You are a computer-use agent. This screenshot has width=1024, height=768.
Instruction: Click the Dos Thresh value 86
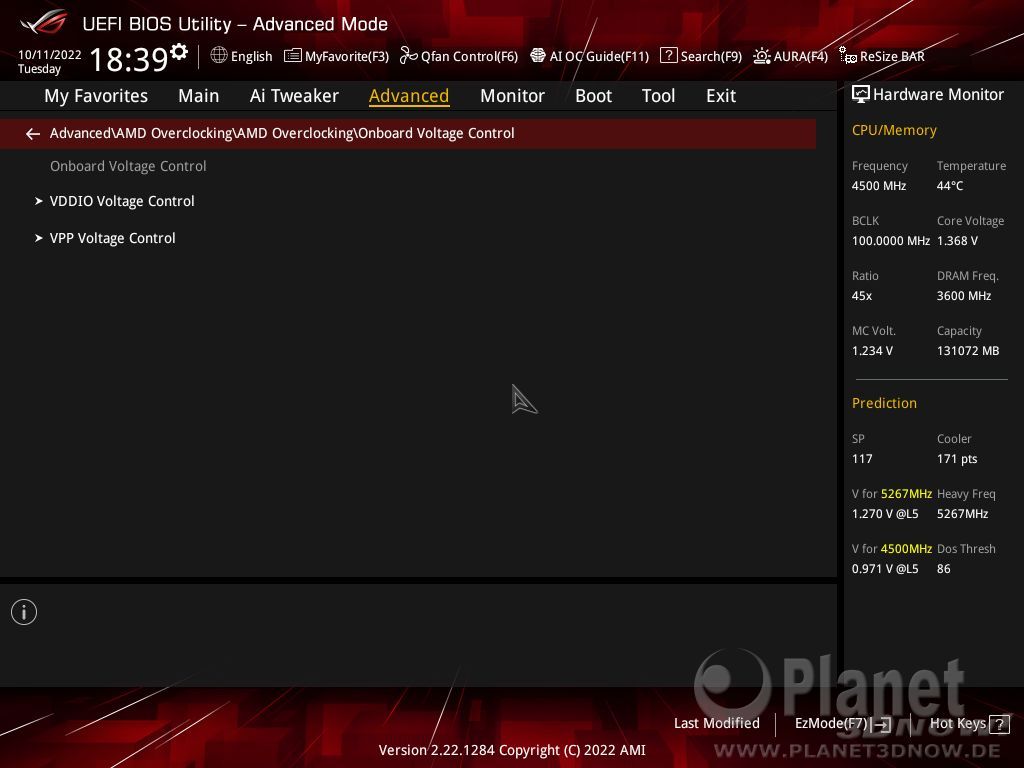click(943, 569)
